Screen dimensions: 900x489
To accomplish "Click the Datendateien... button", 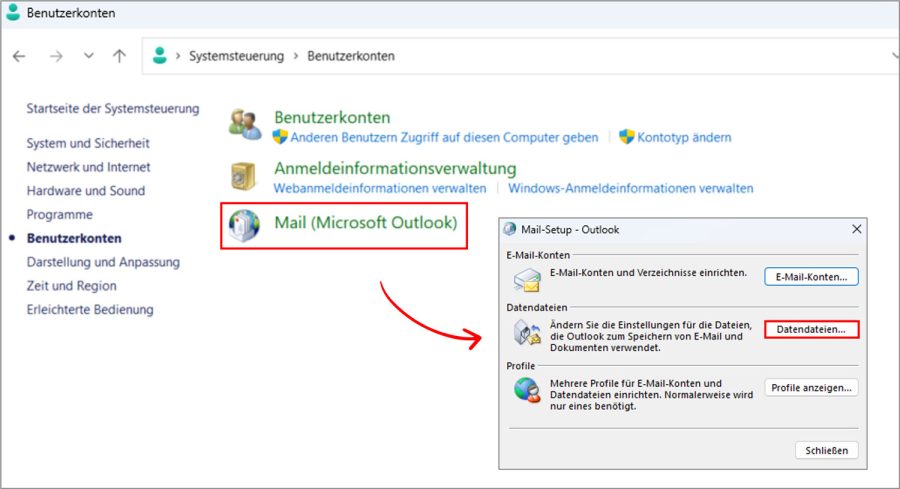I will point(812,329).
